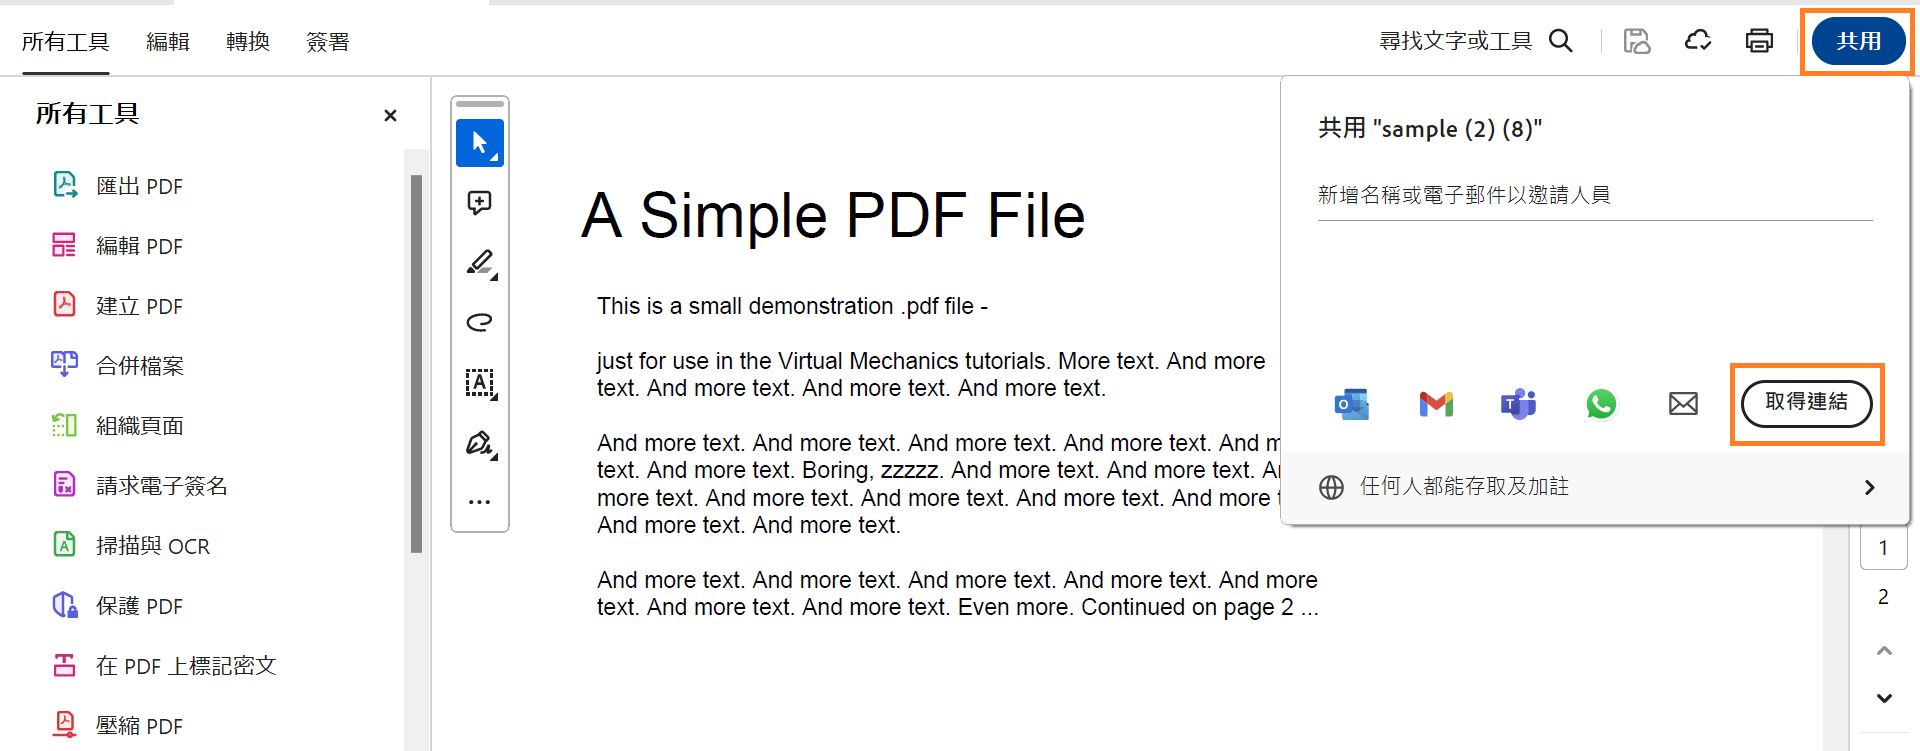Viewport: 1920px width, 751px height.
Task: Share through WhatsApp icon
Action: pos(1601,404)
